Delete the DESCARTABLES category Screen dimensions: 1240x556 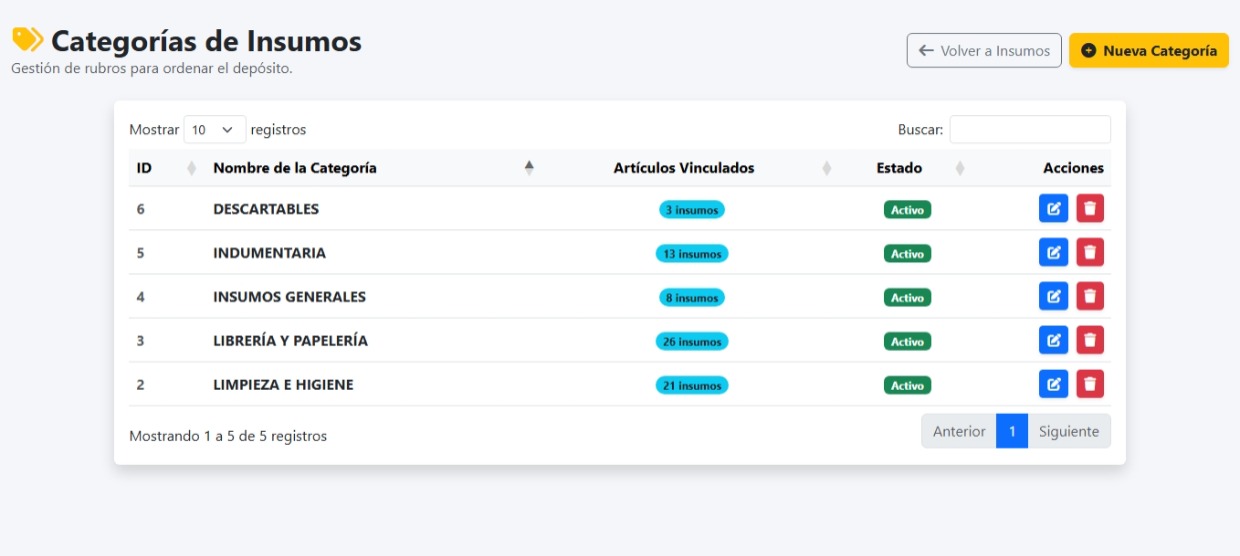pyautogui.click(x=1090, y=209)
